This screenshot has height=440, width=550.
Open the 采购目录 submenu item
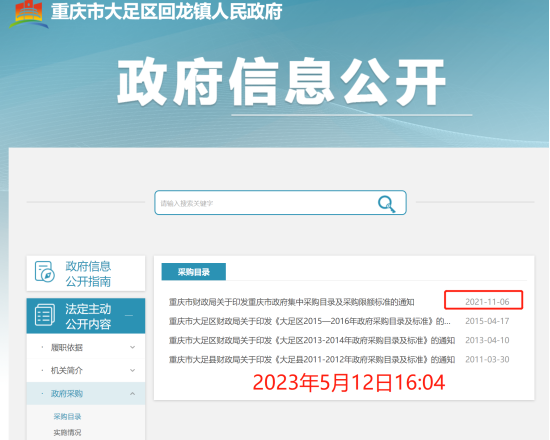tap(67, 416)
